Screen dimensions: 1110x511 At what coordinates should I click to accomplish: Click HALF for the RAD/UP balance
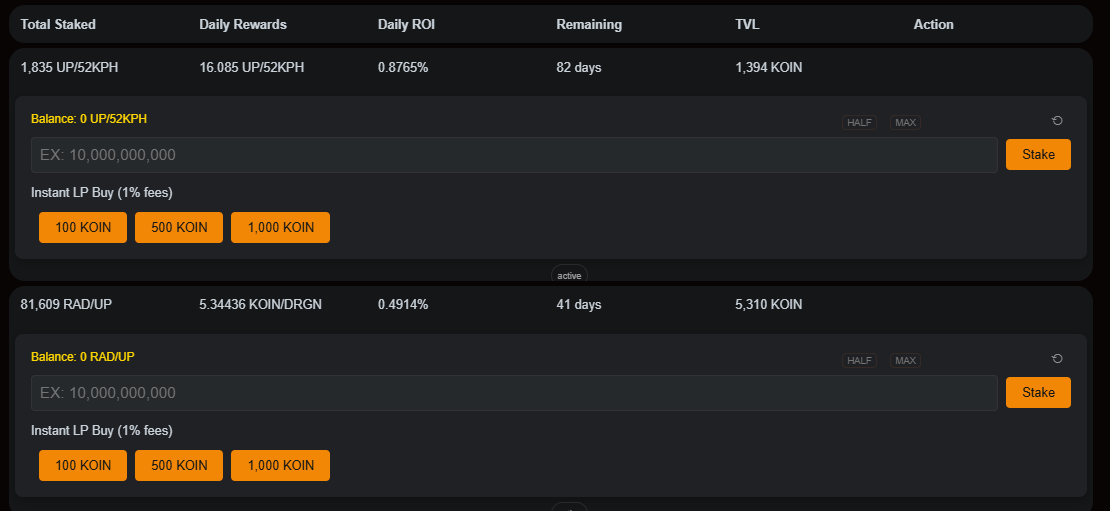coord(859,360)
